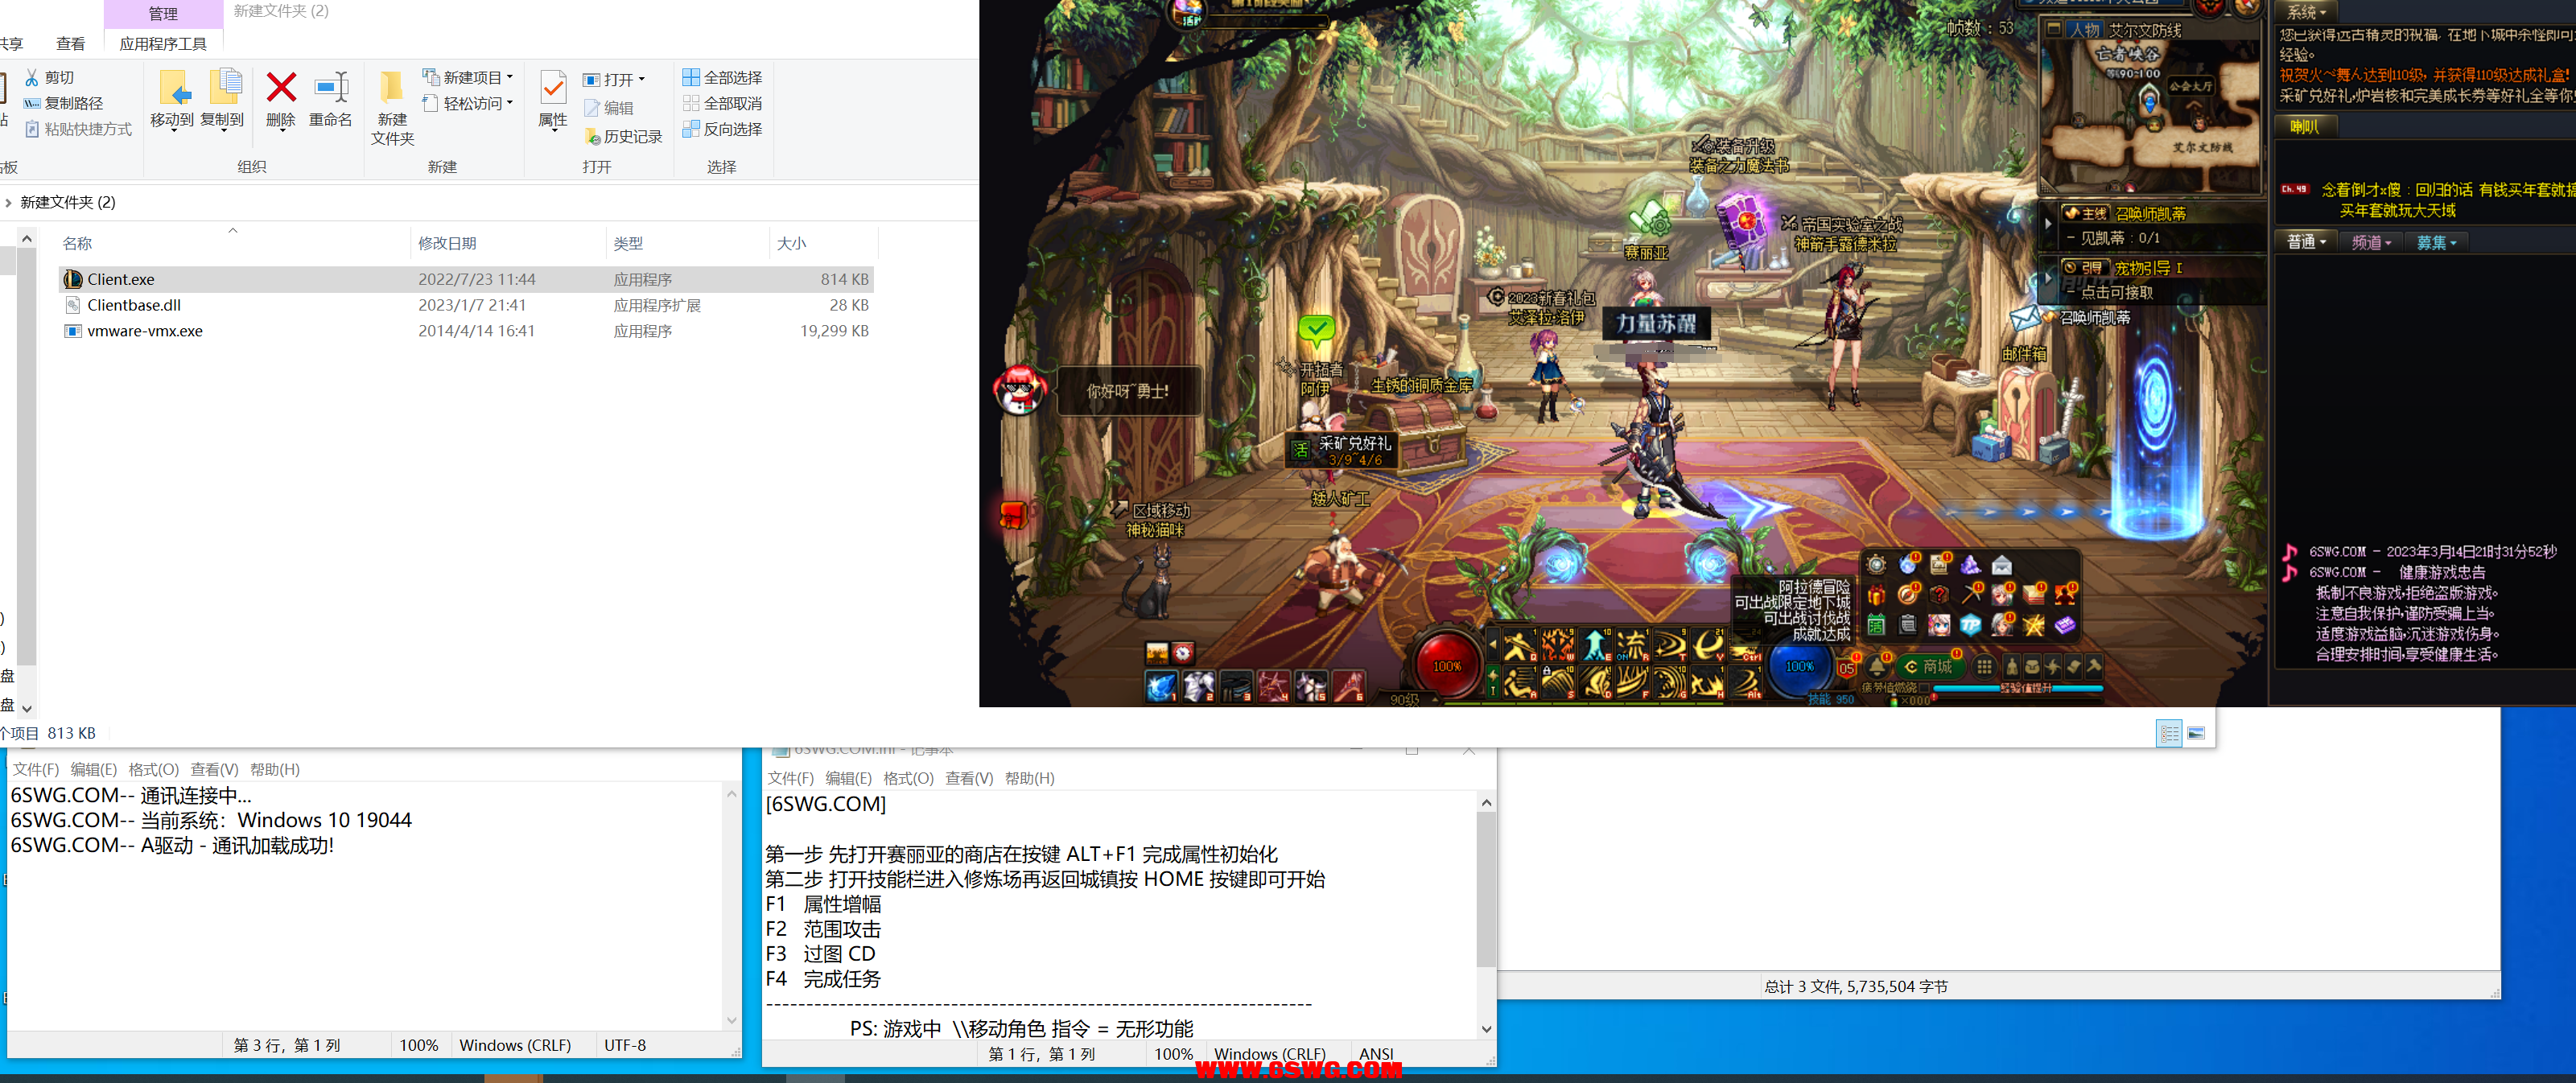Click the Edit (编辑) ribbon item
Image resolution: width=2576 pixels, height=1083 pixels.
coord(608,108)
